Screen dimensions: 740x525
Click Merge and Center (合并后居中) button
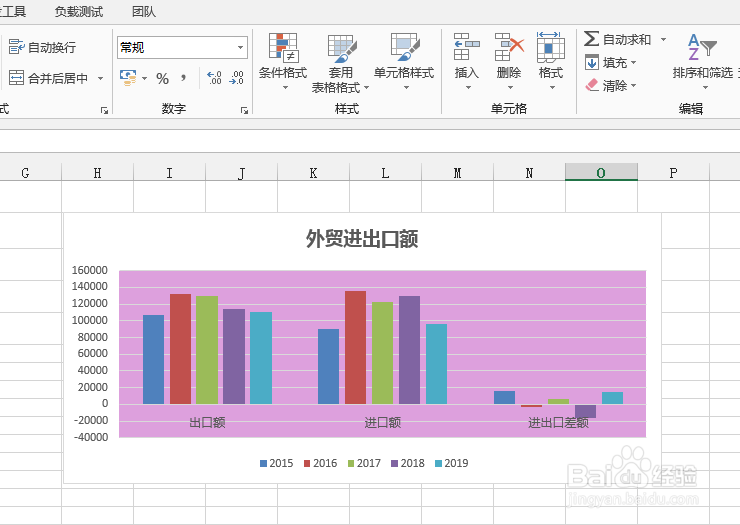click(49, 78)
